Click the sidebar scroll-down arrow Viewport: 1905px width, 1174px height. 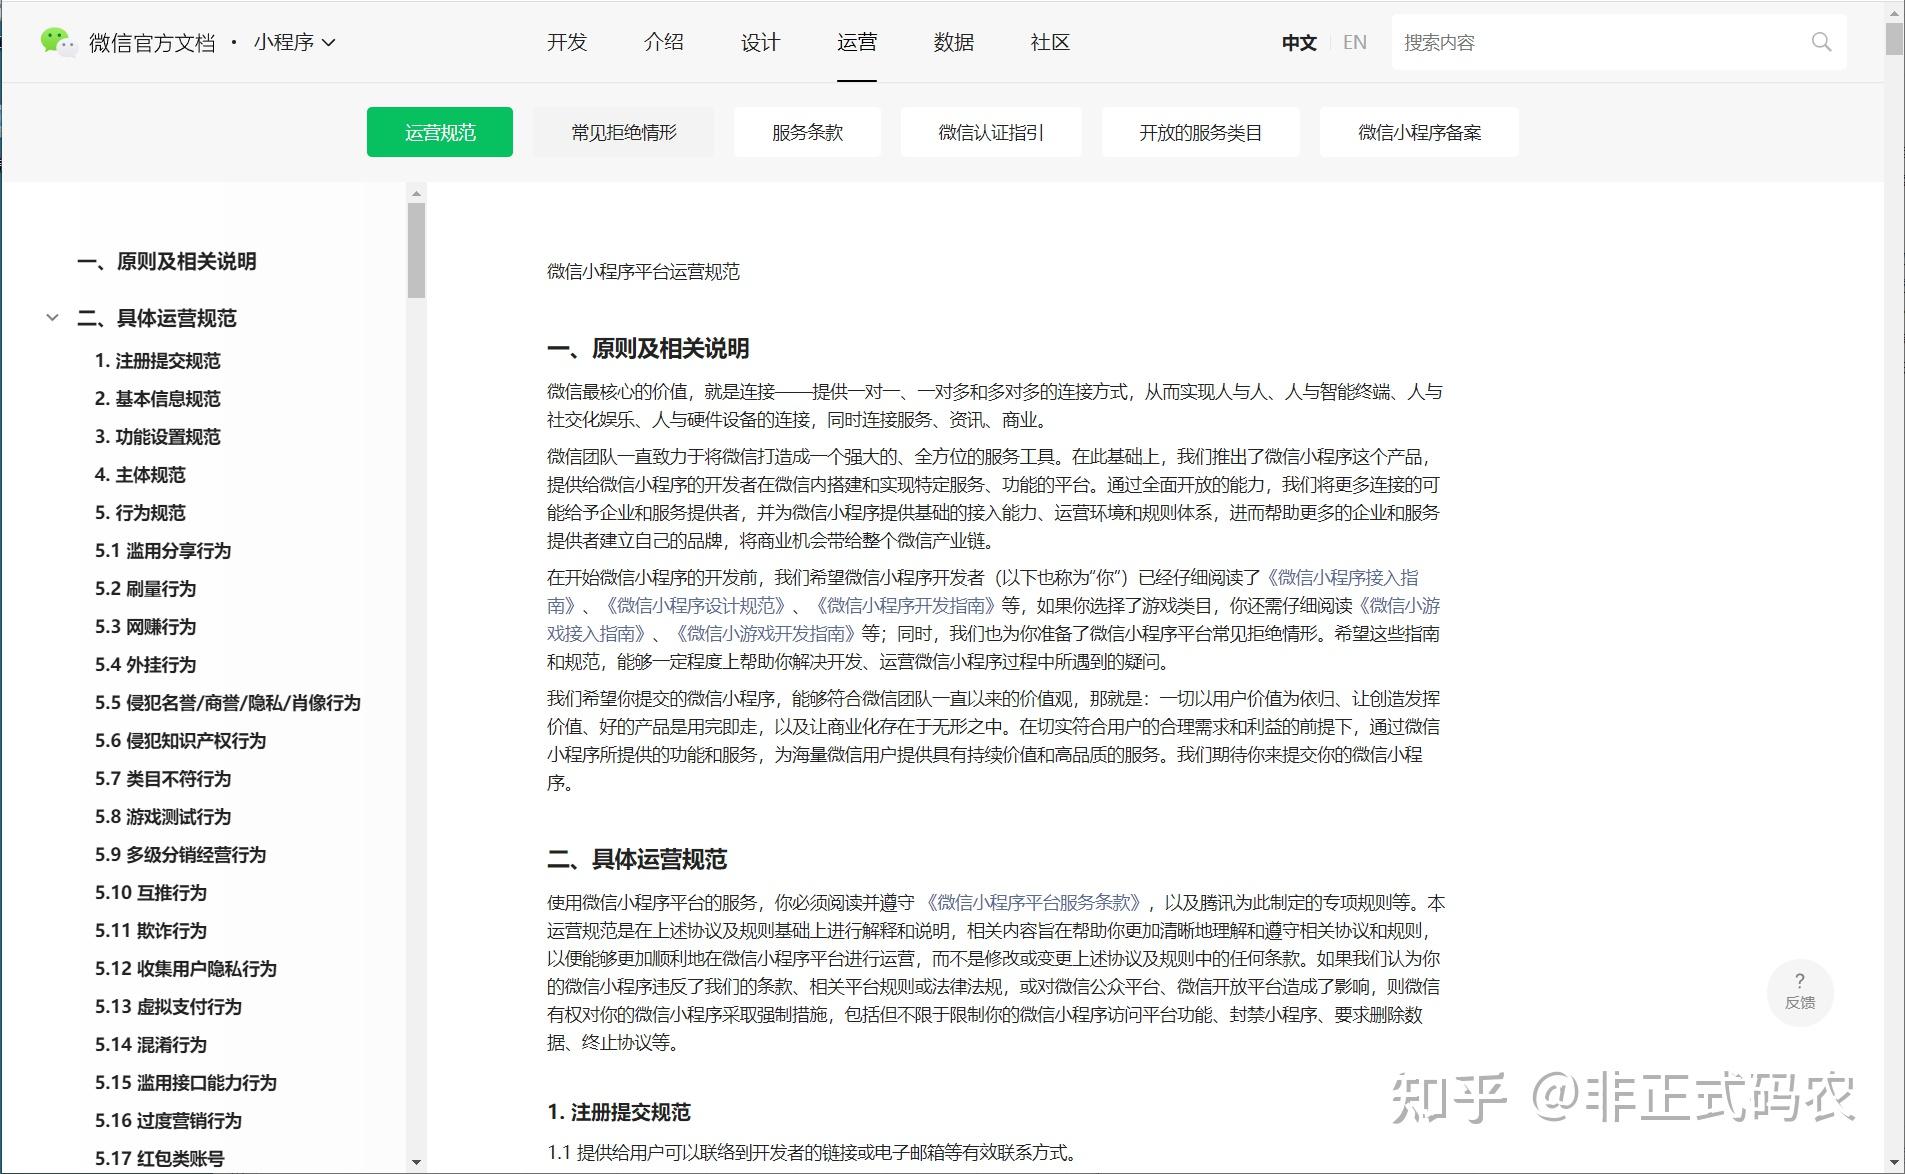[416, 1163]
